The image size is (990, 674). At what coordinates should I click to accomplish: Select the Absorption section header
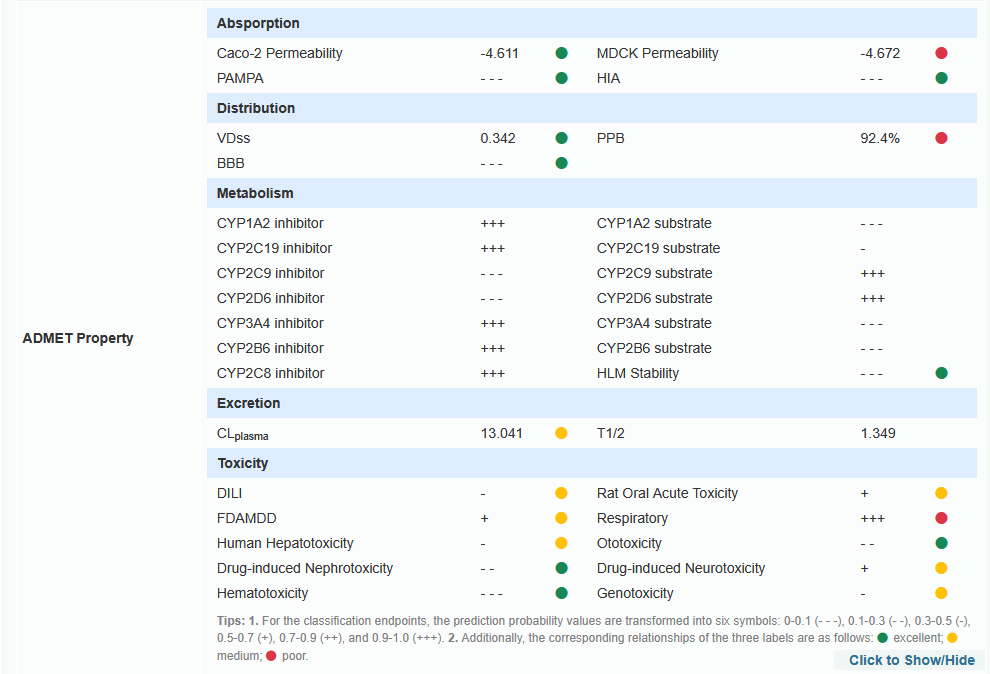(258, 23)
